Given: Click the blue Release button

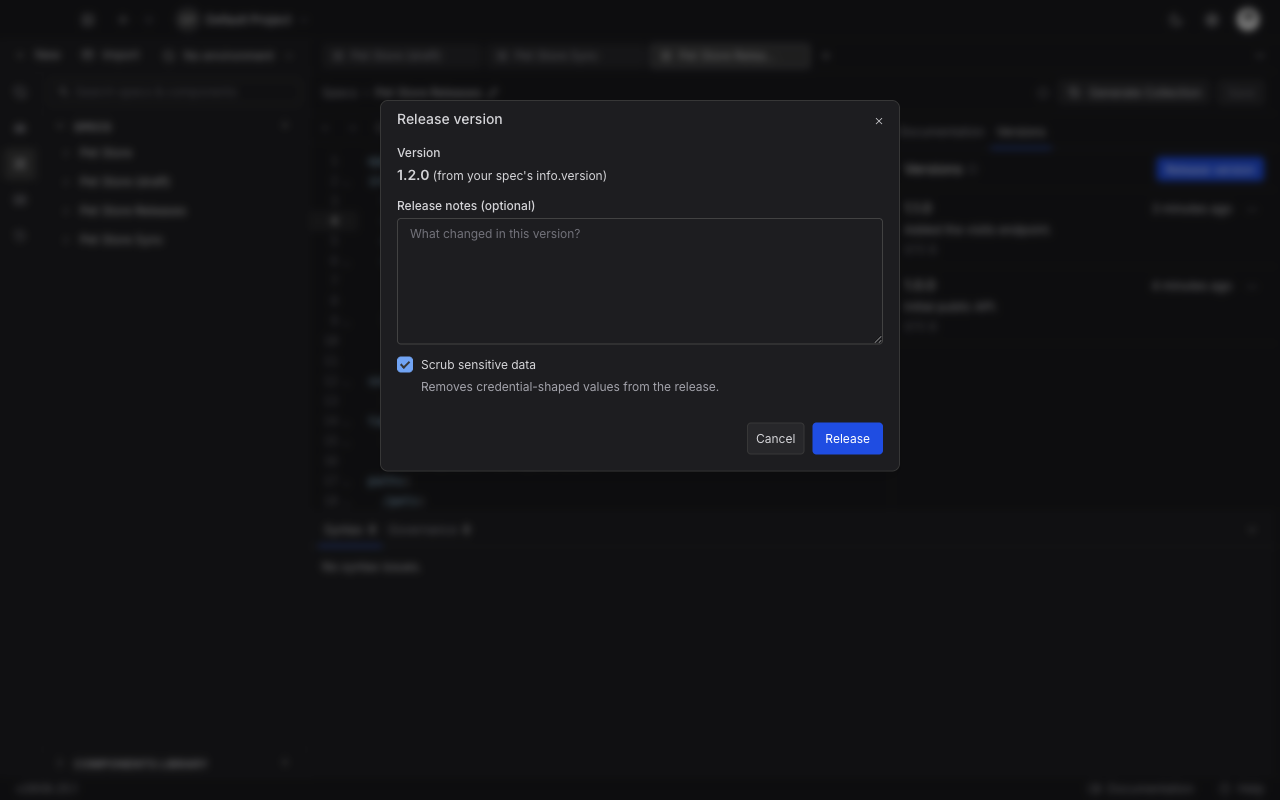Looking at the screenshot, I should point(847,439).
